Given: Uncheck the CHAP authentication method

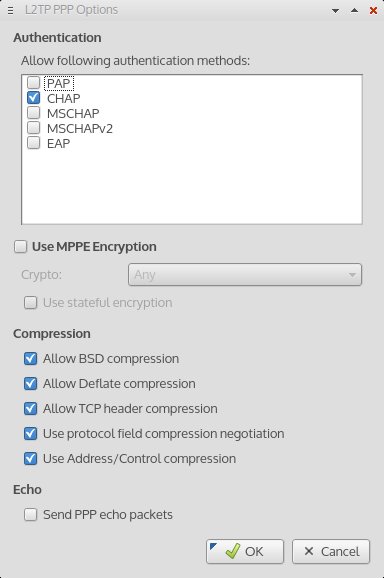Looking at the screenshot, I should (34, 98).
